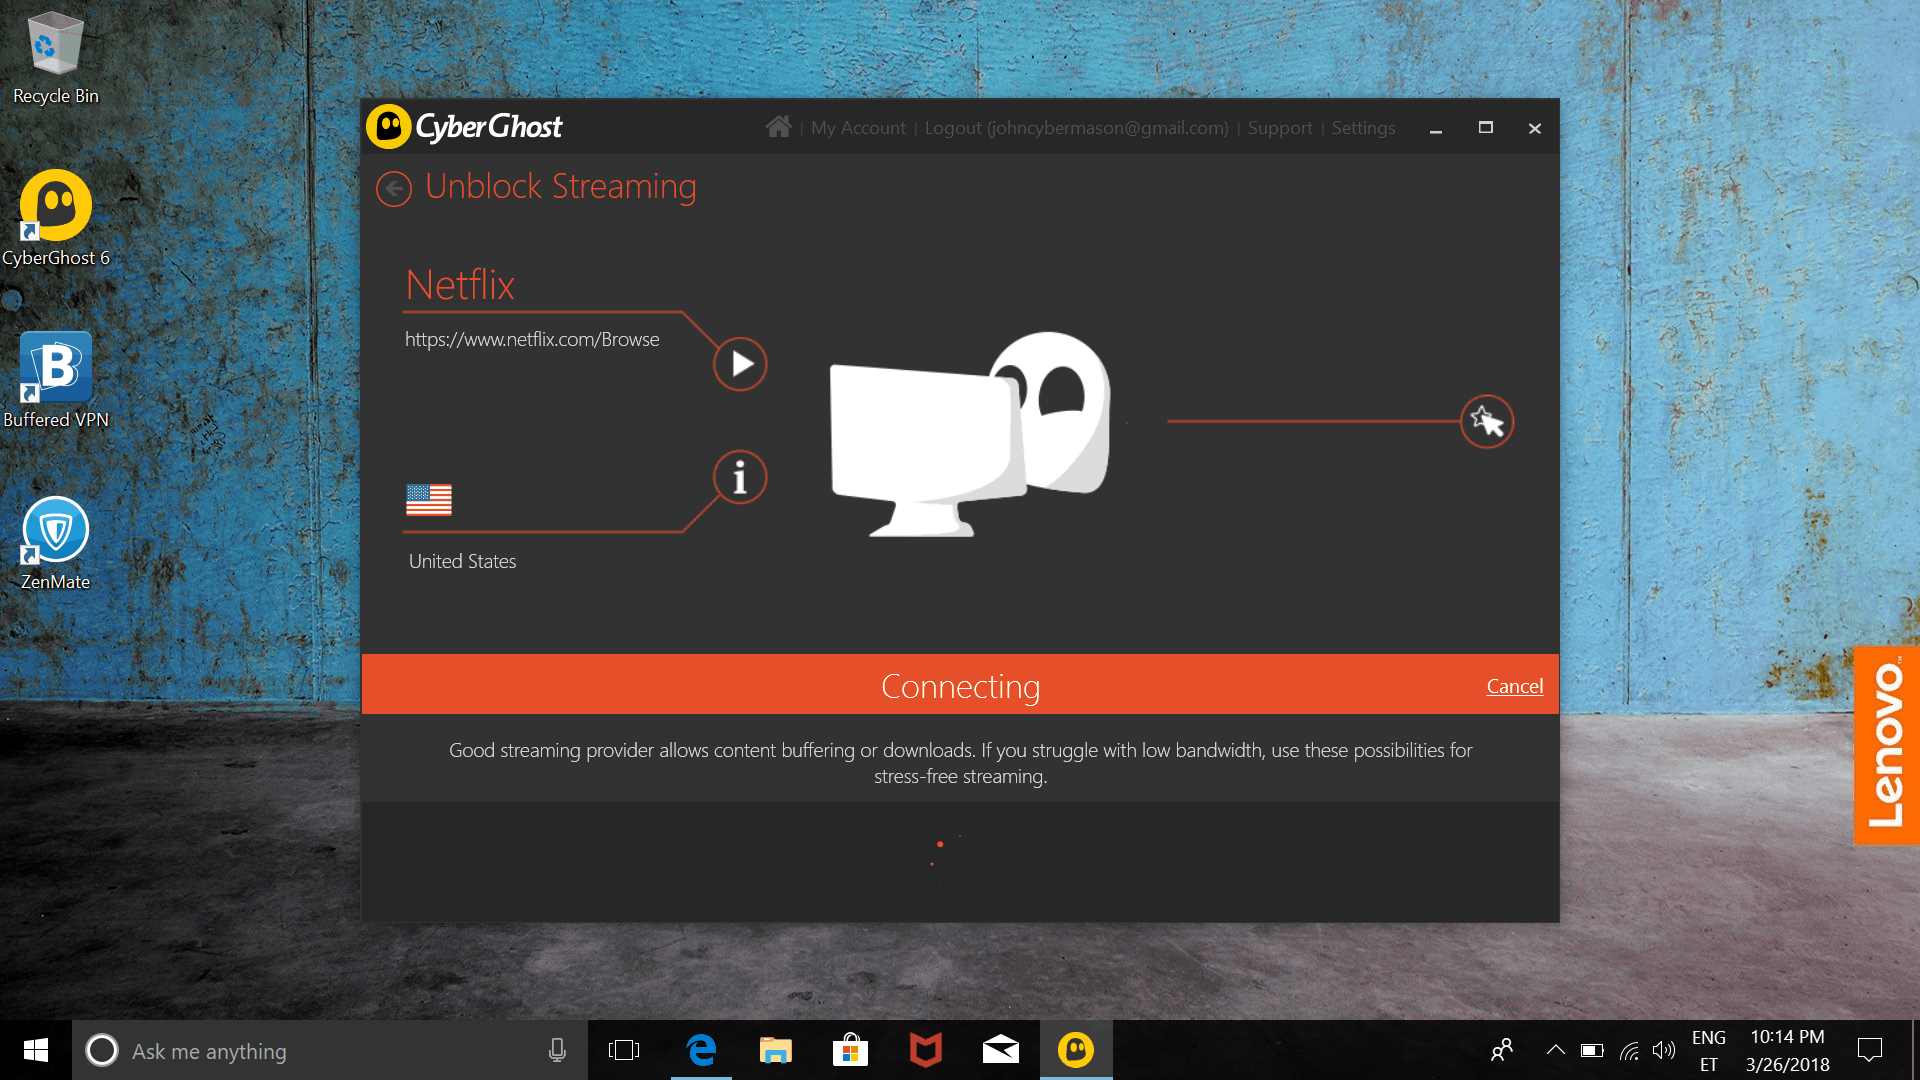This screenshot has width=1920, height=1080.
Task: Click the star cursor favorite icon
Action: (1487, 421)
